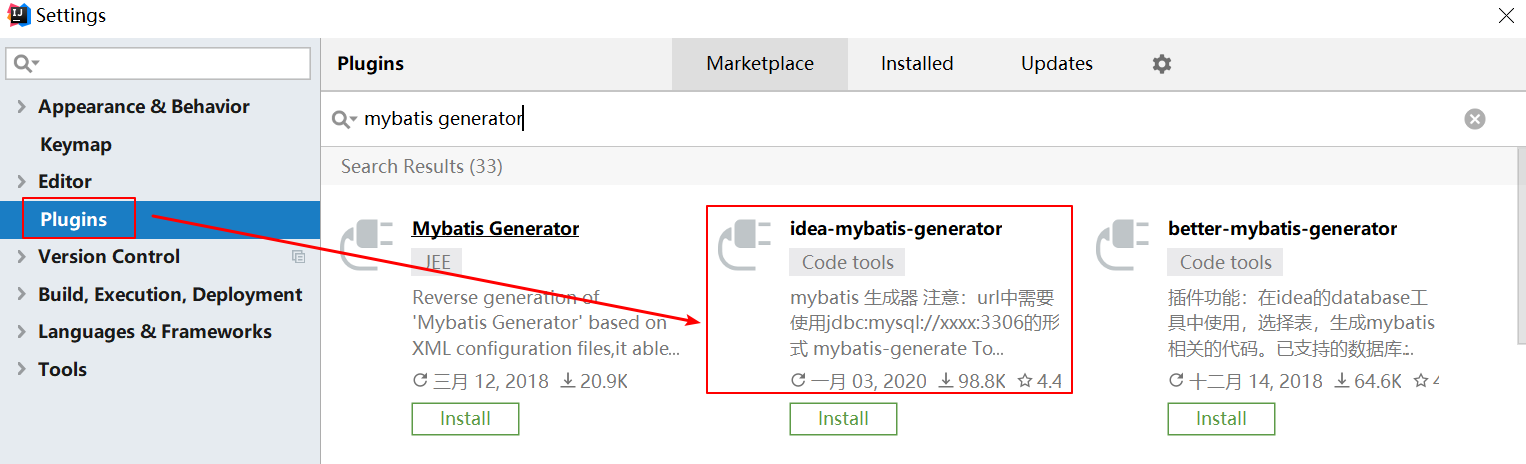Select Keymap in the settings tree
The image size is (1526, 464).
[76, 145]
